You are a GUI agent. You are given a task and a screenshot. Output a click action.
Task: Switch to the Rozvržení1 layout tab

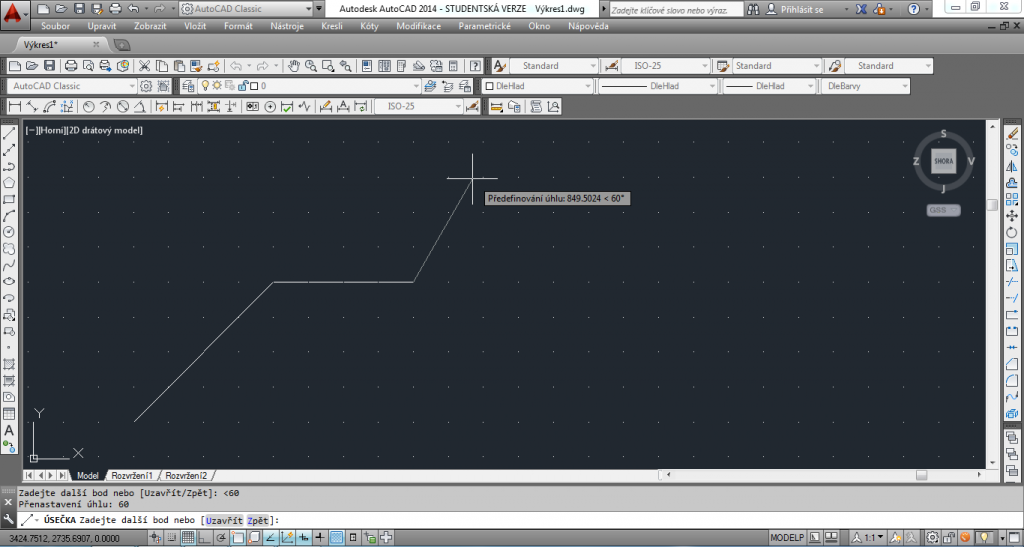[131, 475]
